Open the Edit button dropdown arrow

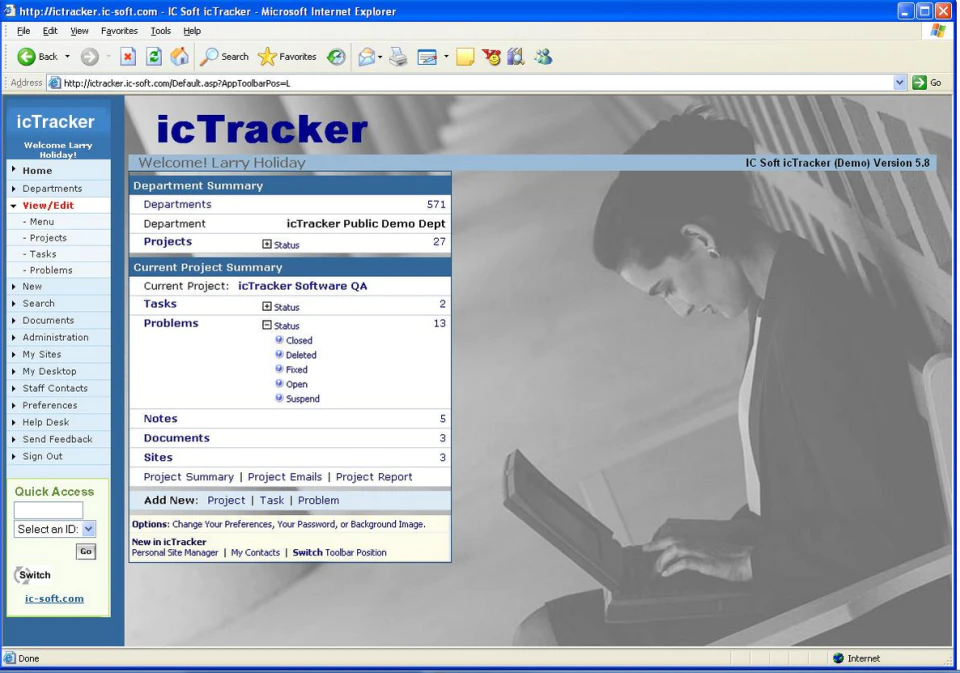coord(446,57)
